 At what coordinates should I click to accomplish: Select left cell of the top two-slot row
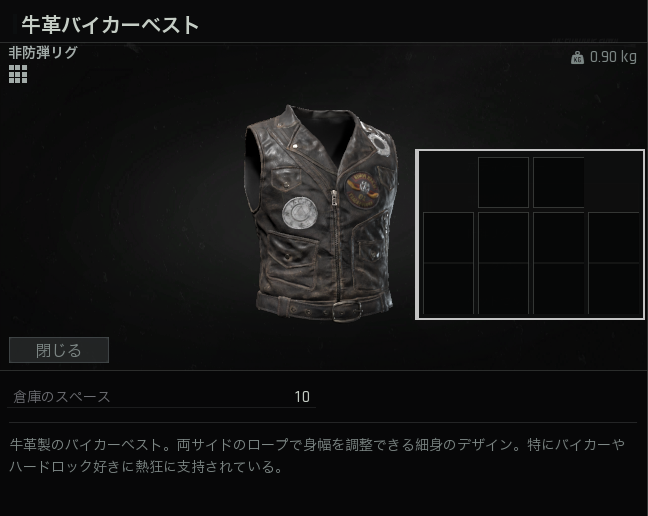503,182
